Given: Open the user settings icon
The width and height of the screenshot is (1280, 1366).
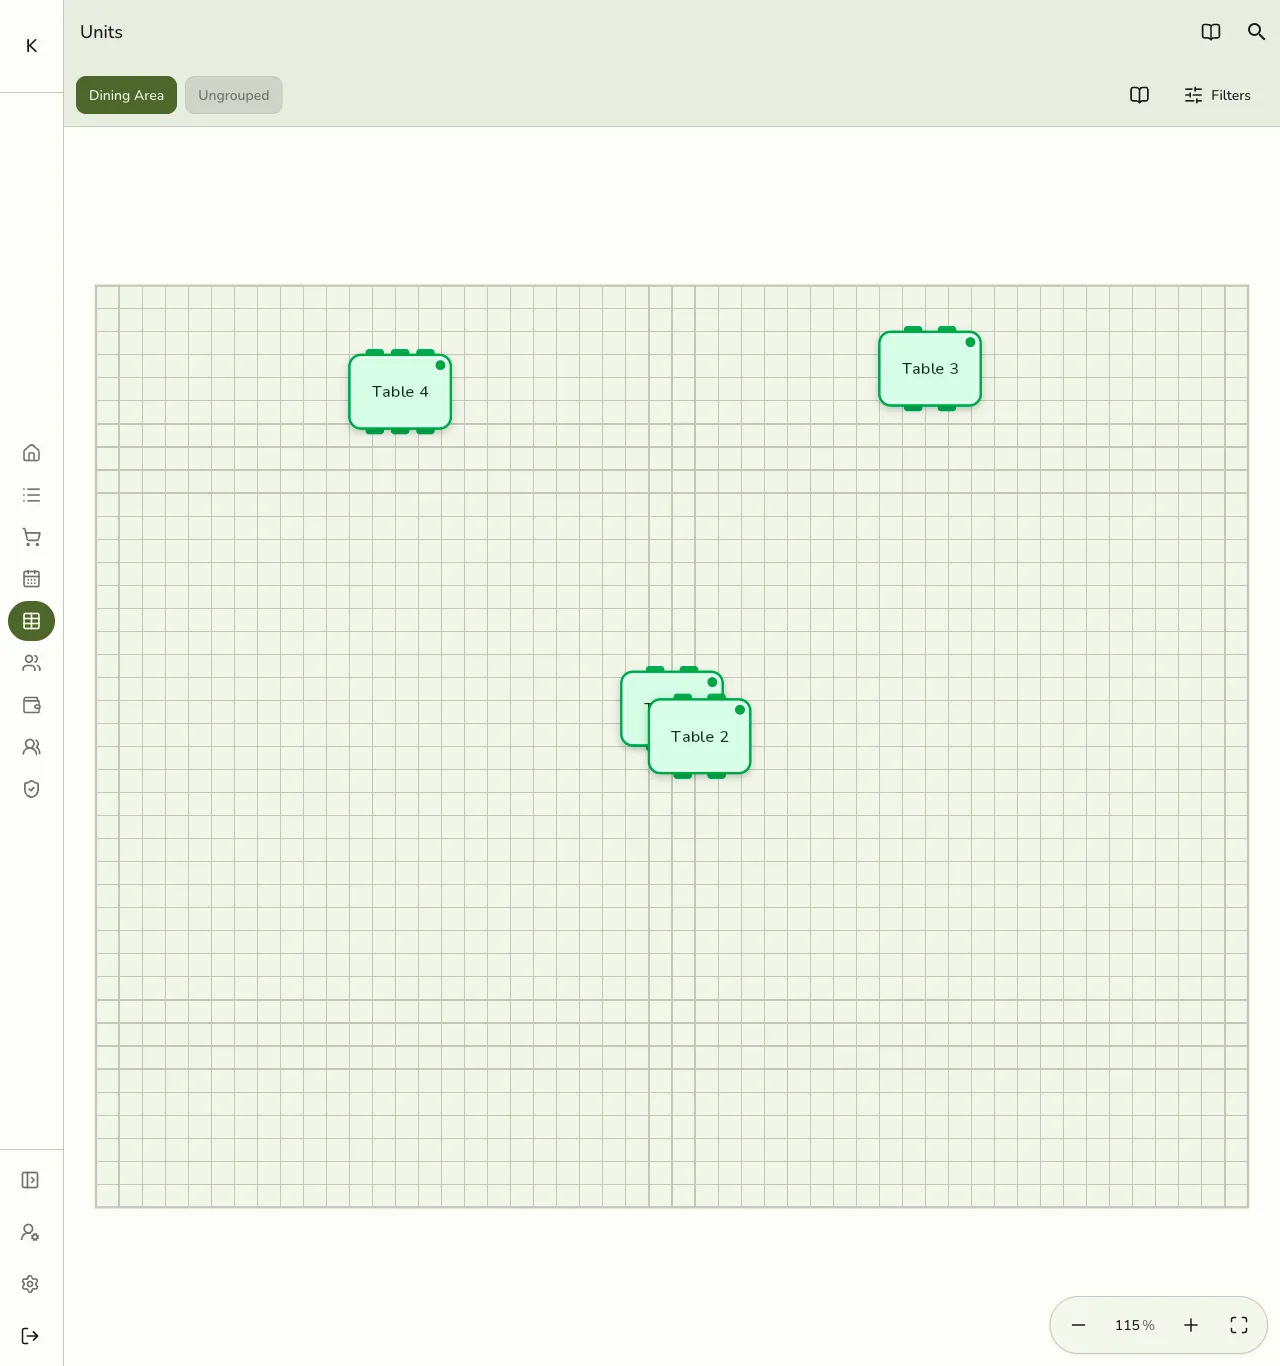Looking at the screenshot, I should tap(30, 1232).
